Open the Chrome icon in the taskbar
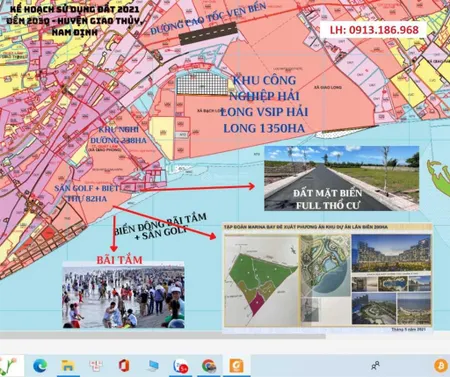The width and height of the screenshot is (450, 377). (209, 366)
